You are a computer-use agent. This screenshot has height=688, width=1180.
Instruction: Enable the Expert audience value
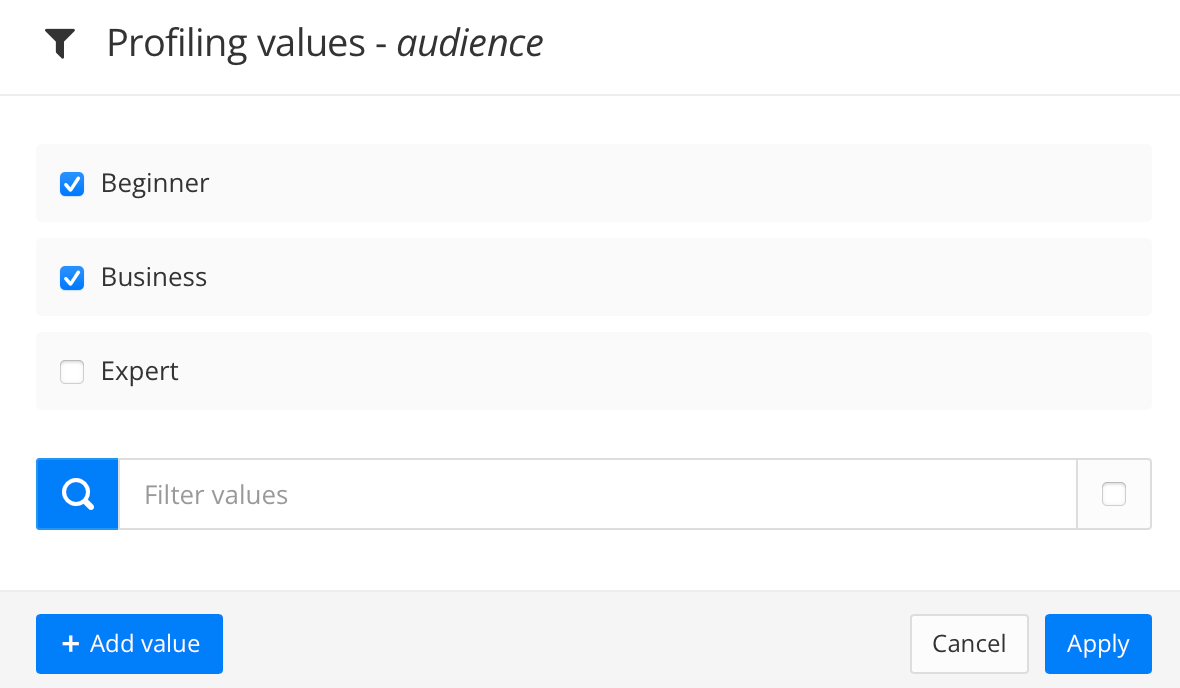coord(72,371)
